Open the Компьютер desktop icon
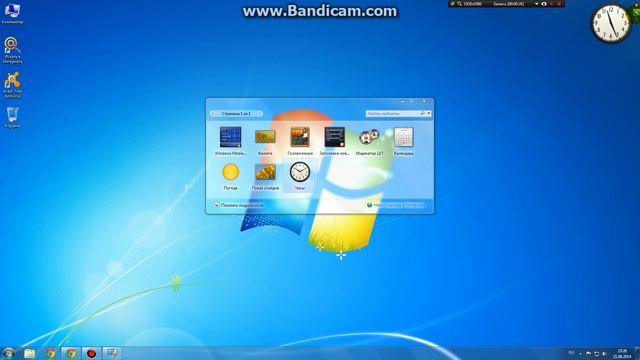The width and height of the screenshot is (640, 360). tap(12, 13)
